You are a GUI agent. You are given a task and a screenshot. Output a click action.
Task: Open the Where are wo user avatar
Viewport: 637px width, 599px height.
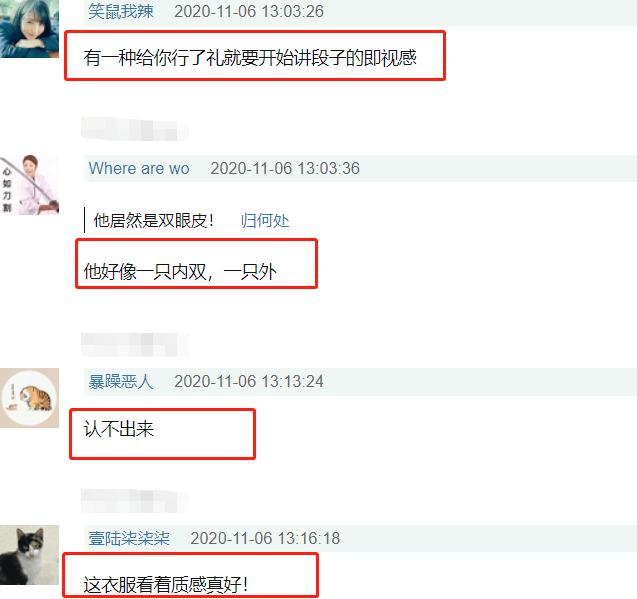[x=29, y=184]
